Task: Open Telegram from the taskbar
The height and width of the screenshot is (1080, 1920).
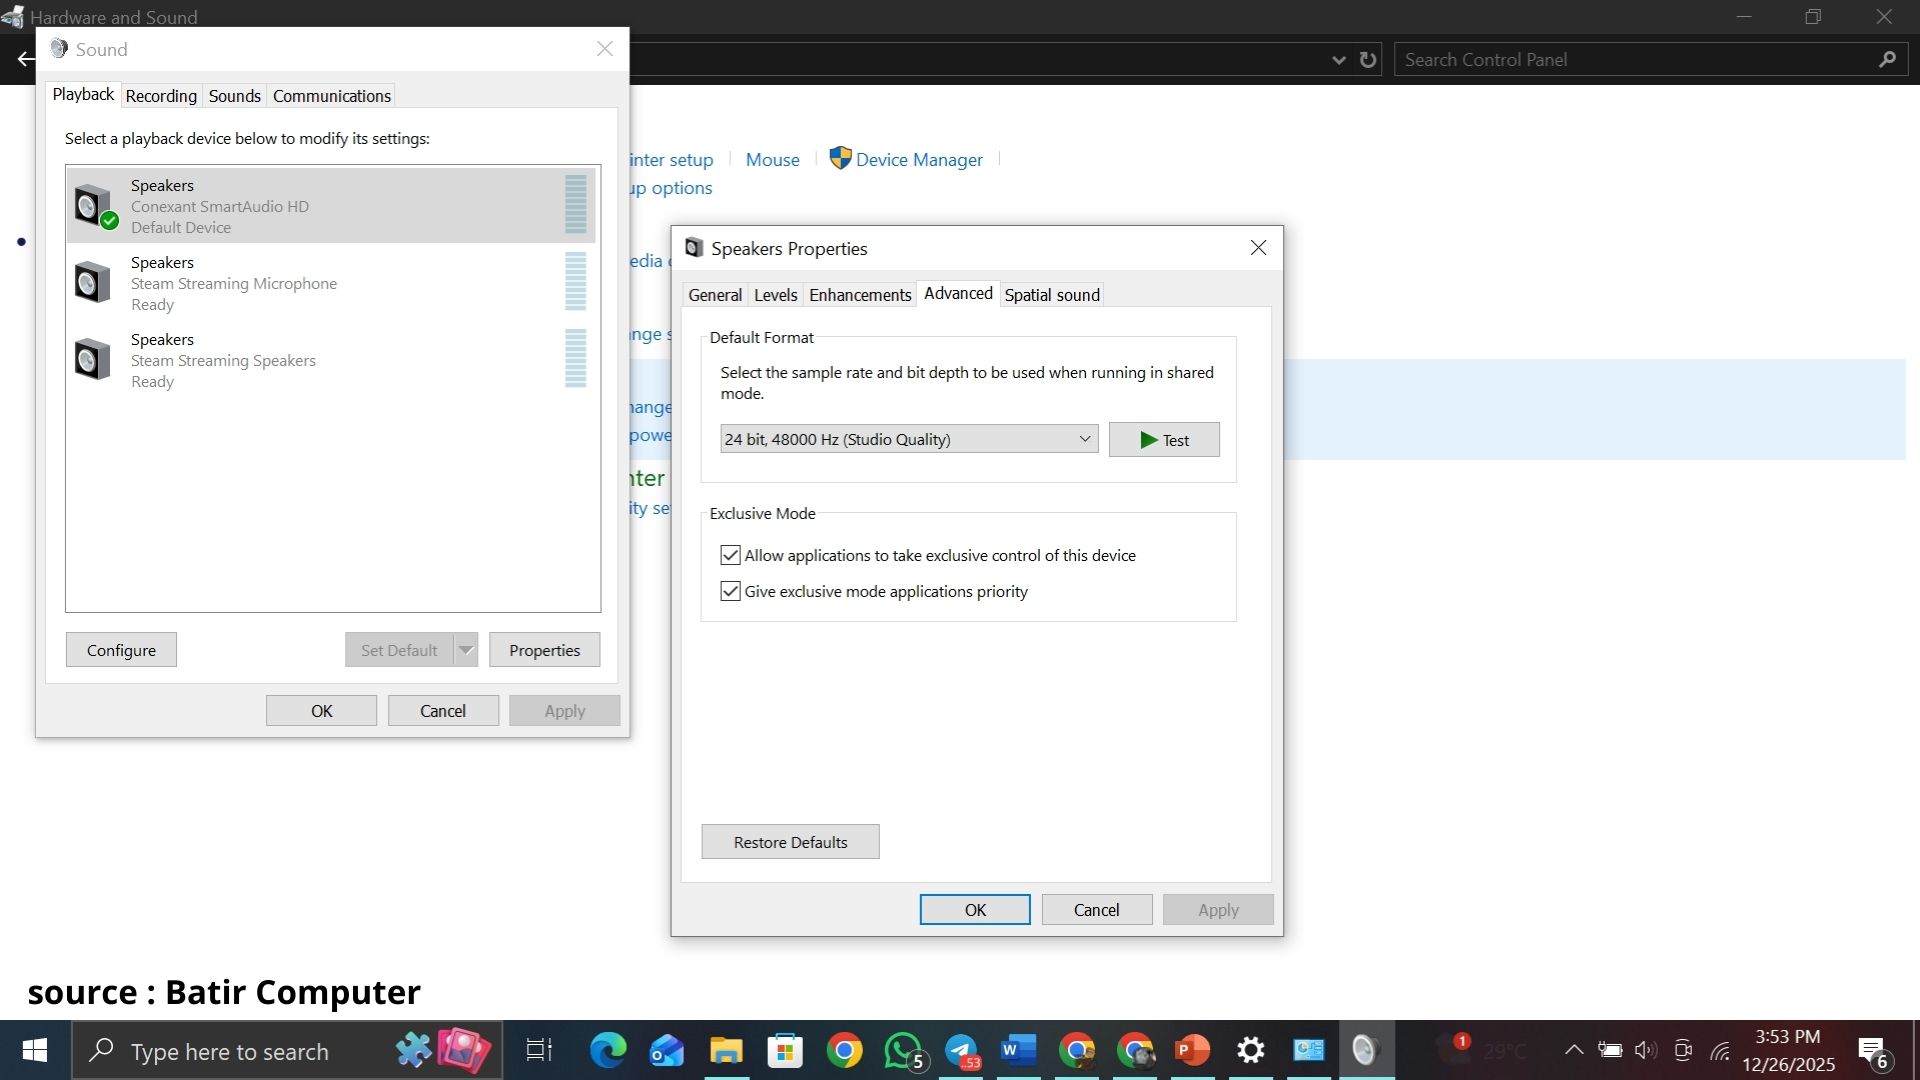Action: click(963, 1051)
